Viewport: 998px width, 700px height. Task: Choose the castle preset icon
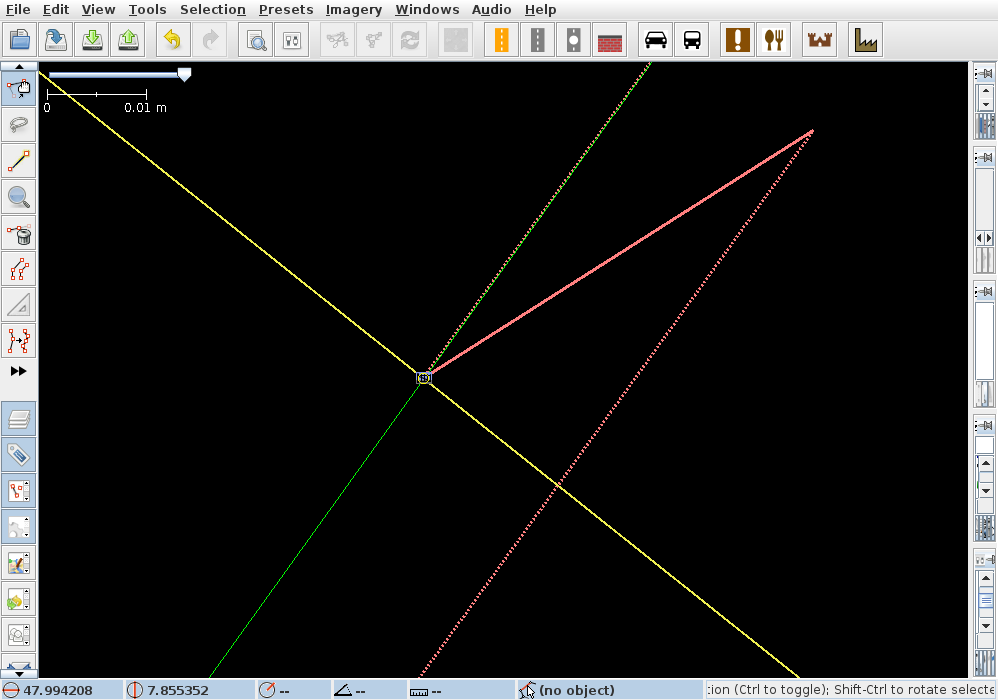pos(819,40)
